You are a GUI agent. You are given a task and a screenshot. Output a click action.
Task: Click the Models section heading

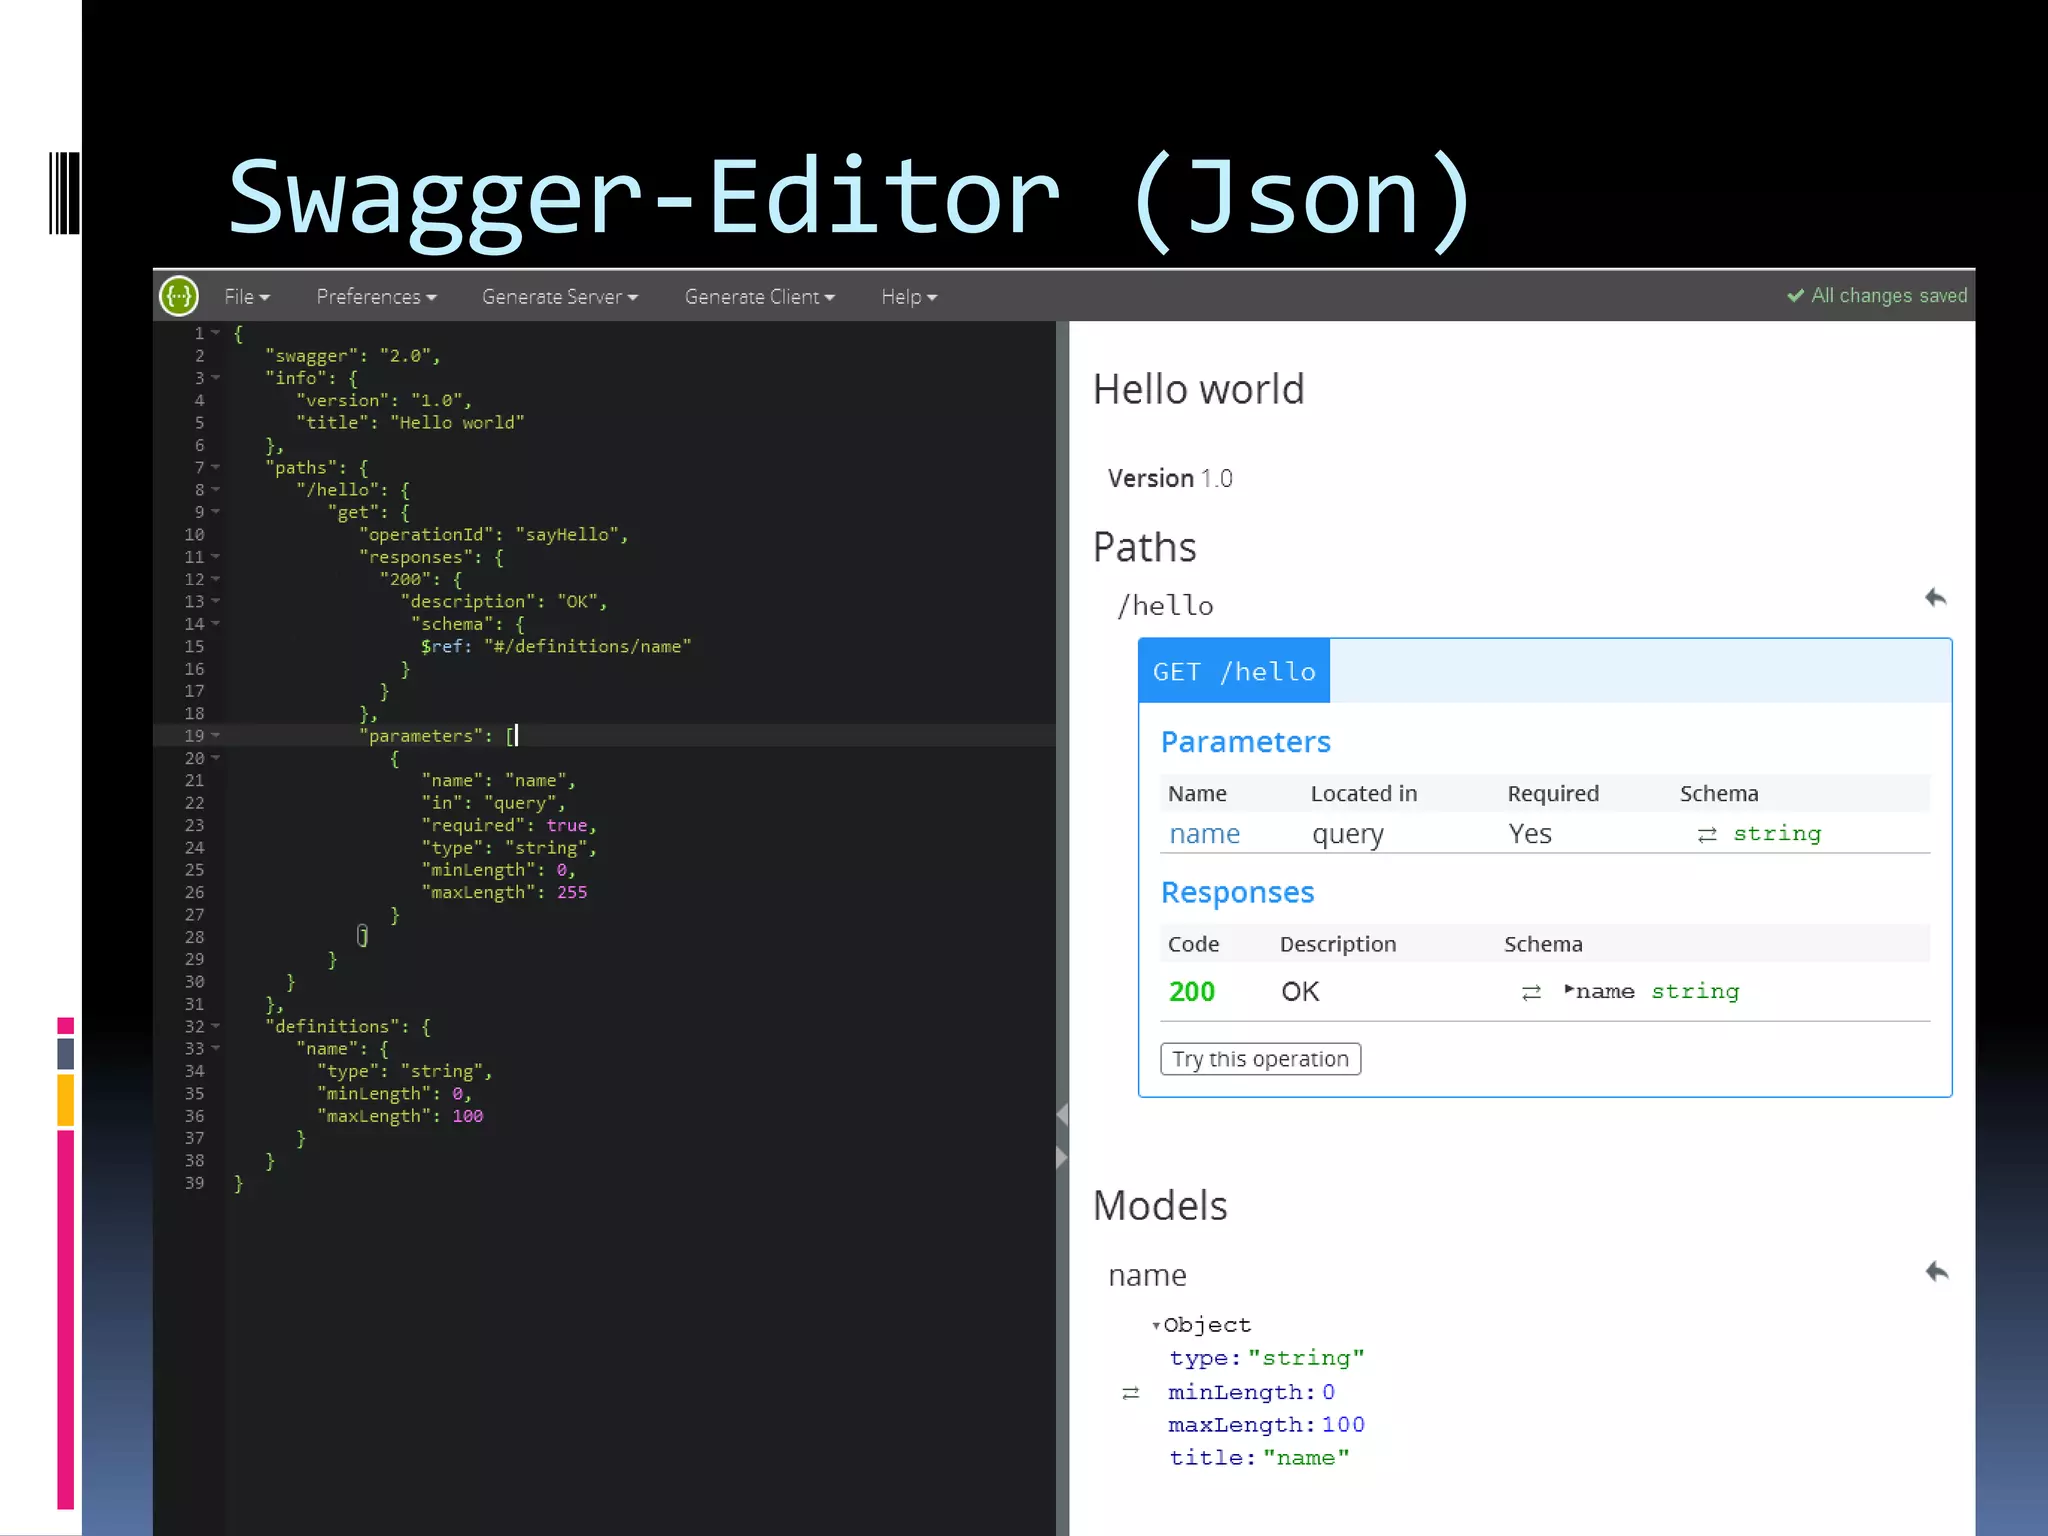[1159, 1206]
